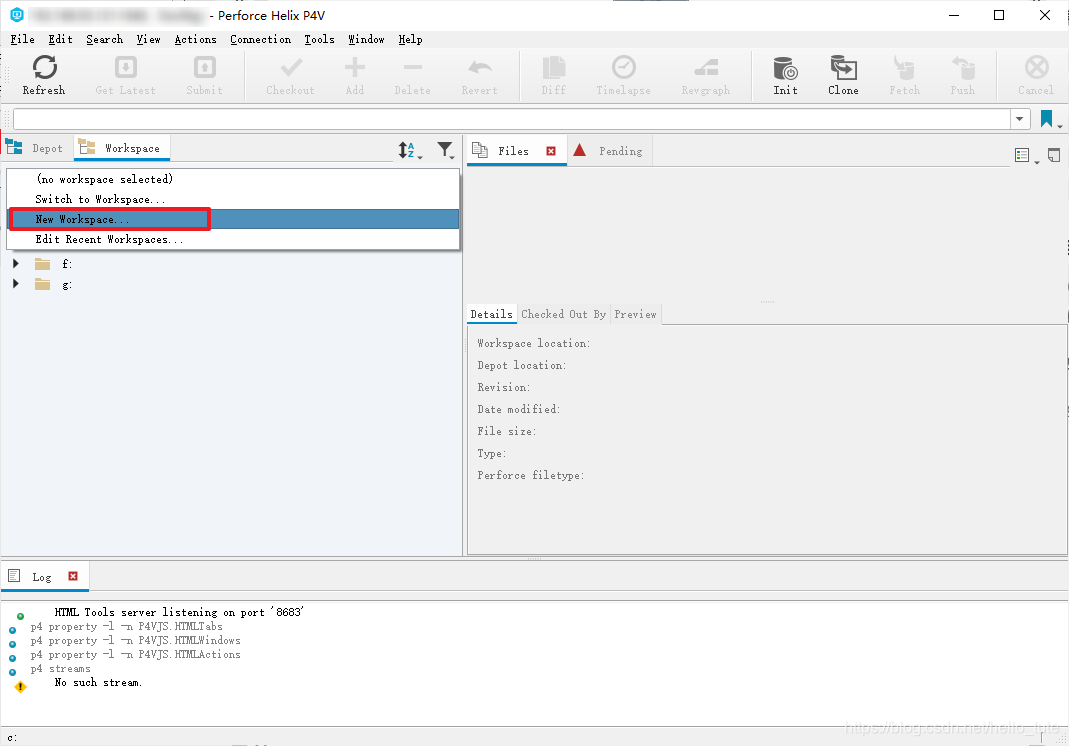Open the A-Z sort order menu
The height and width of the screenshot is (746, 1069).
410,150
